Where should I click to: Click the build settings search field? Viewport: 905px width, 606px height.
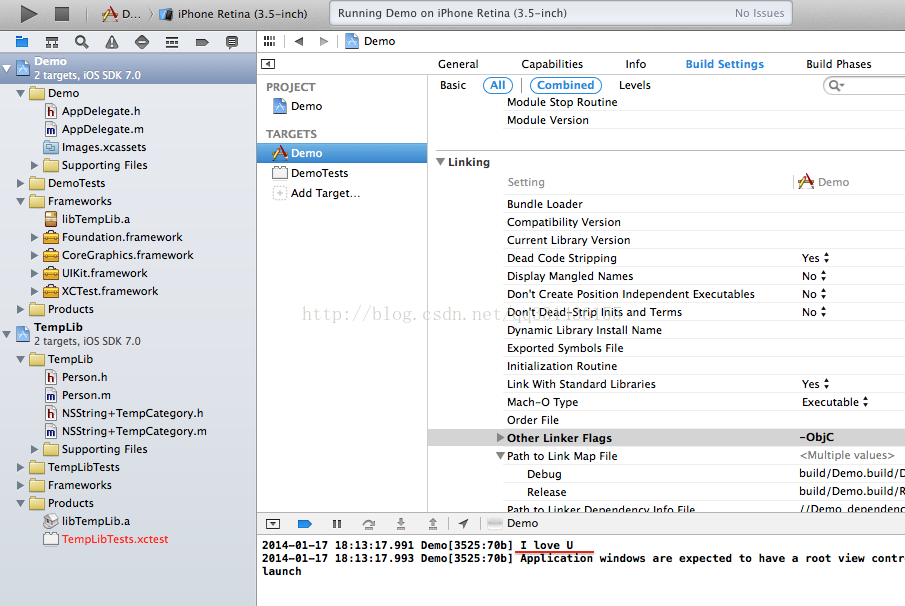tap(864, 85)
